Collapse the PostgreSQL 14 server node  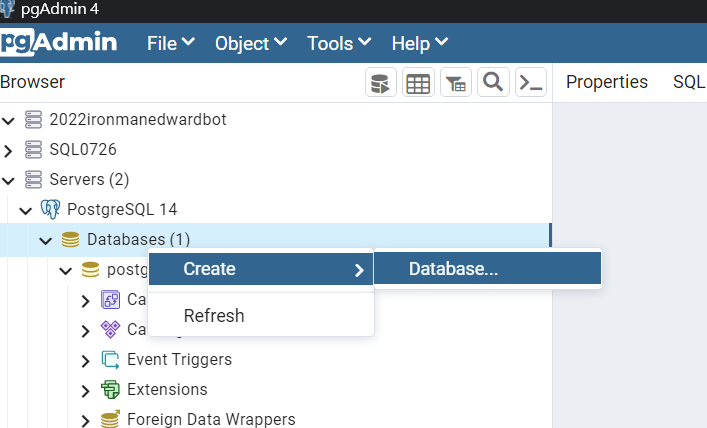26,210
